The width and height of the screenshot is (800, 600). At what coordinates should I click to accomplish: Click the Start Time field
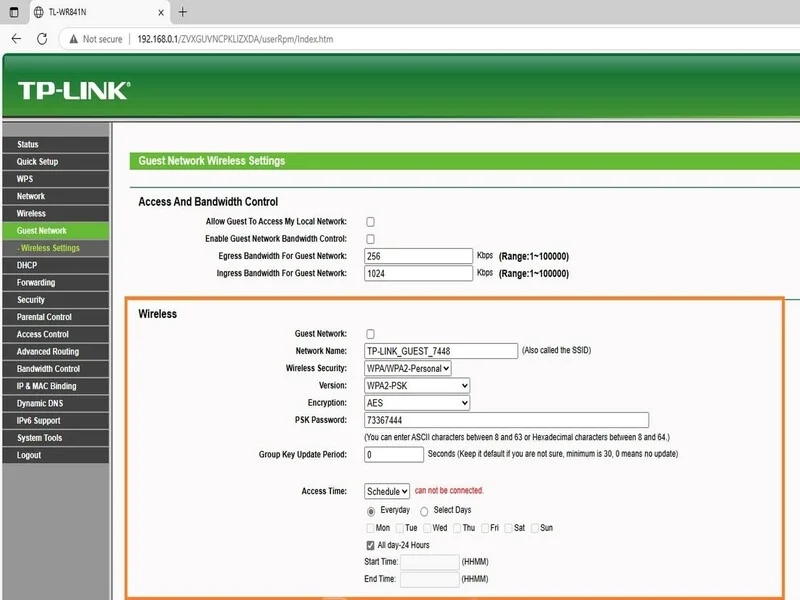click(x=430, y=562)
